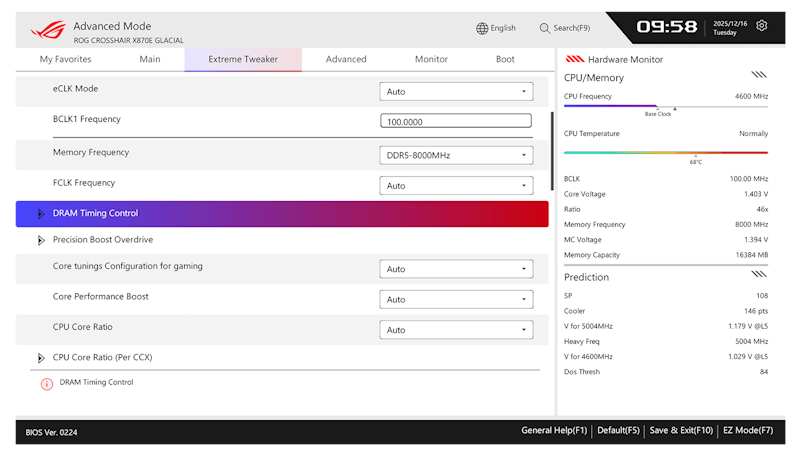
Task: Click the BCLK1 Frequency input field
Action: pos(456,121)
